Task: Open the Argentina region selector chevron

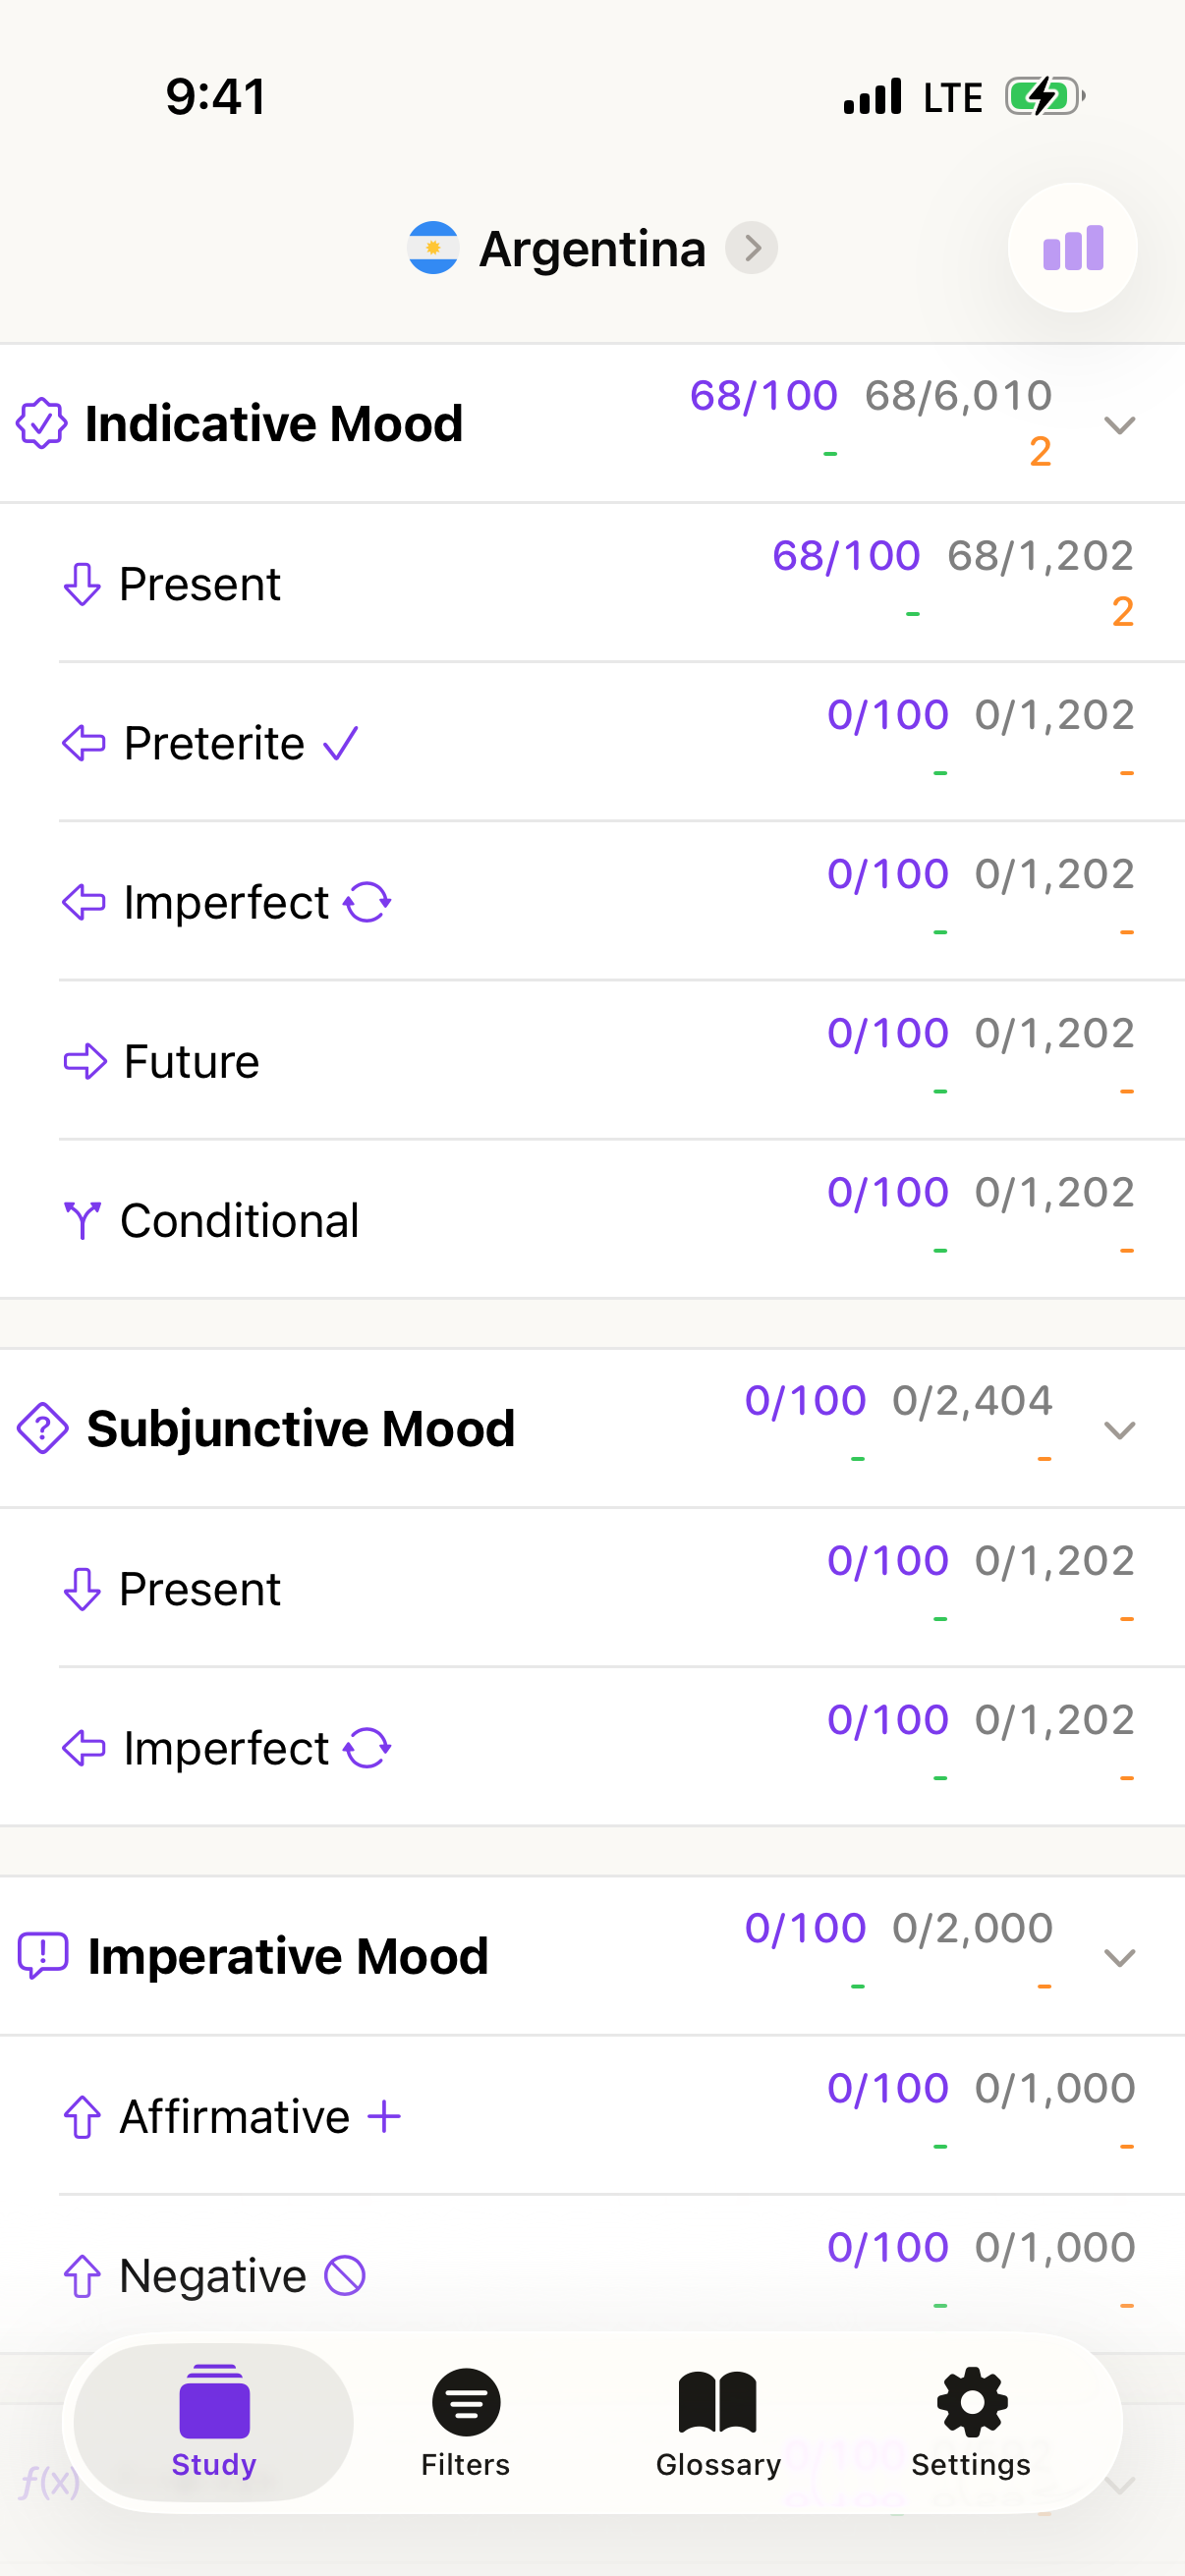Action: [752, 248]
